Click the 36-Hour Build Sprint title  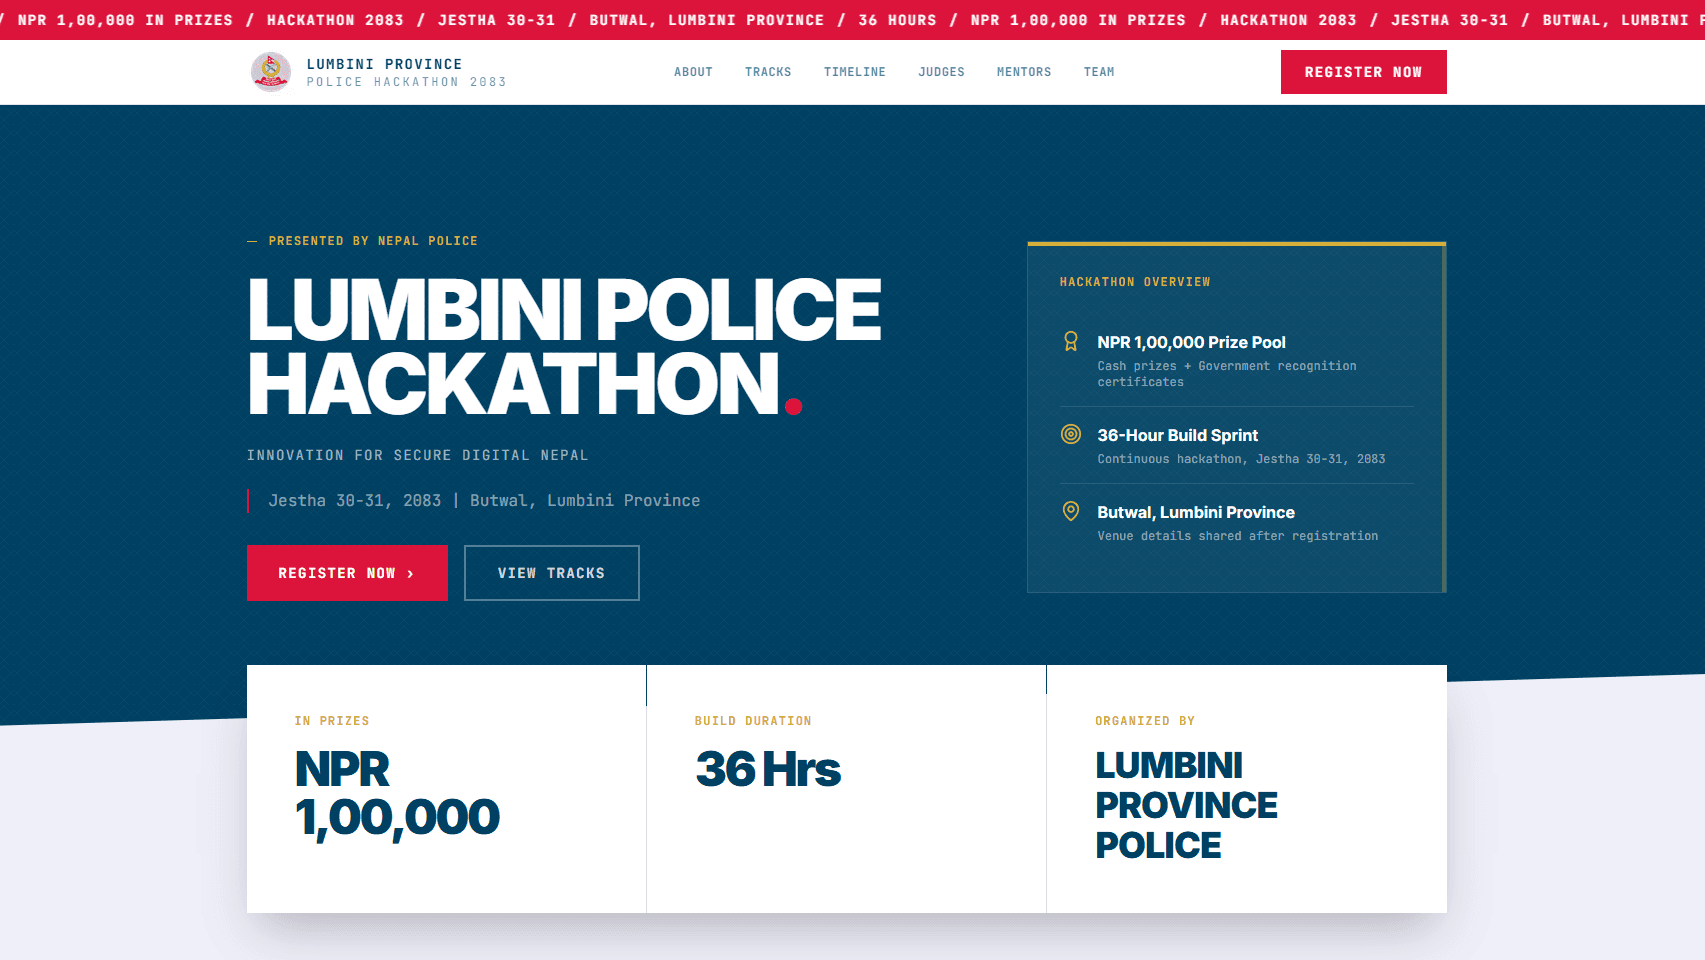[x=1177, y=435]
